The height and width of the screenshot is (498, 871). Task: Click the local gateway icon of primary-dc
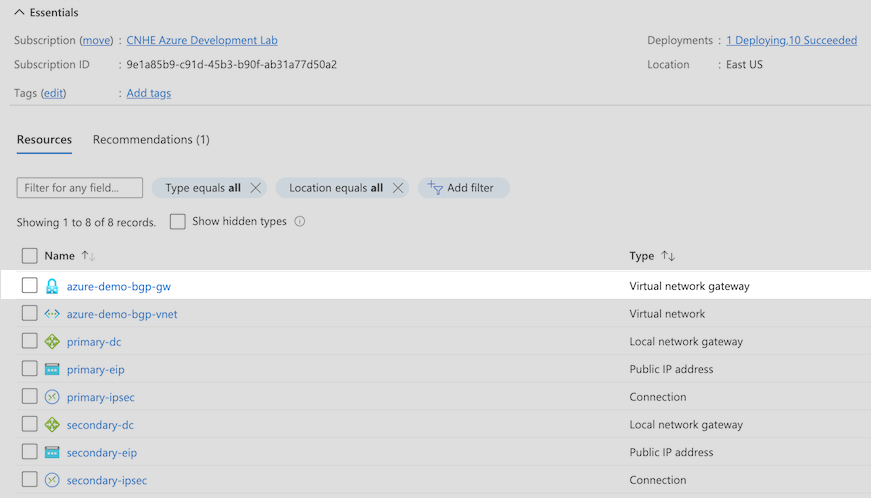[x=52, y=341]
